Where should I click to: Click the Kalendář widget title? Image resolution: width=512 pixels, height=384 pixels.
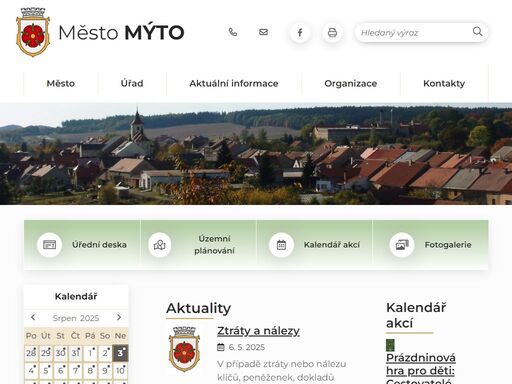(x=76, y=296)
